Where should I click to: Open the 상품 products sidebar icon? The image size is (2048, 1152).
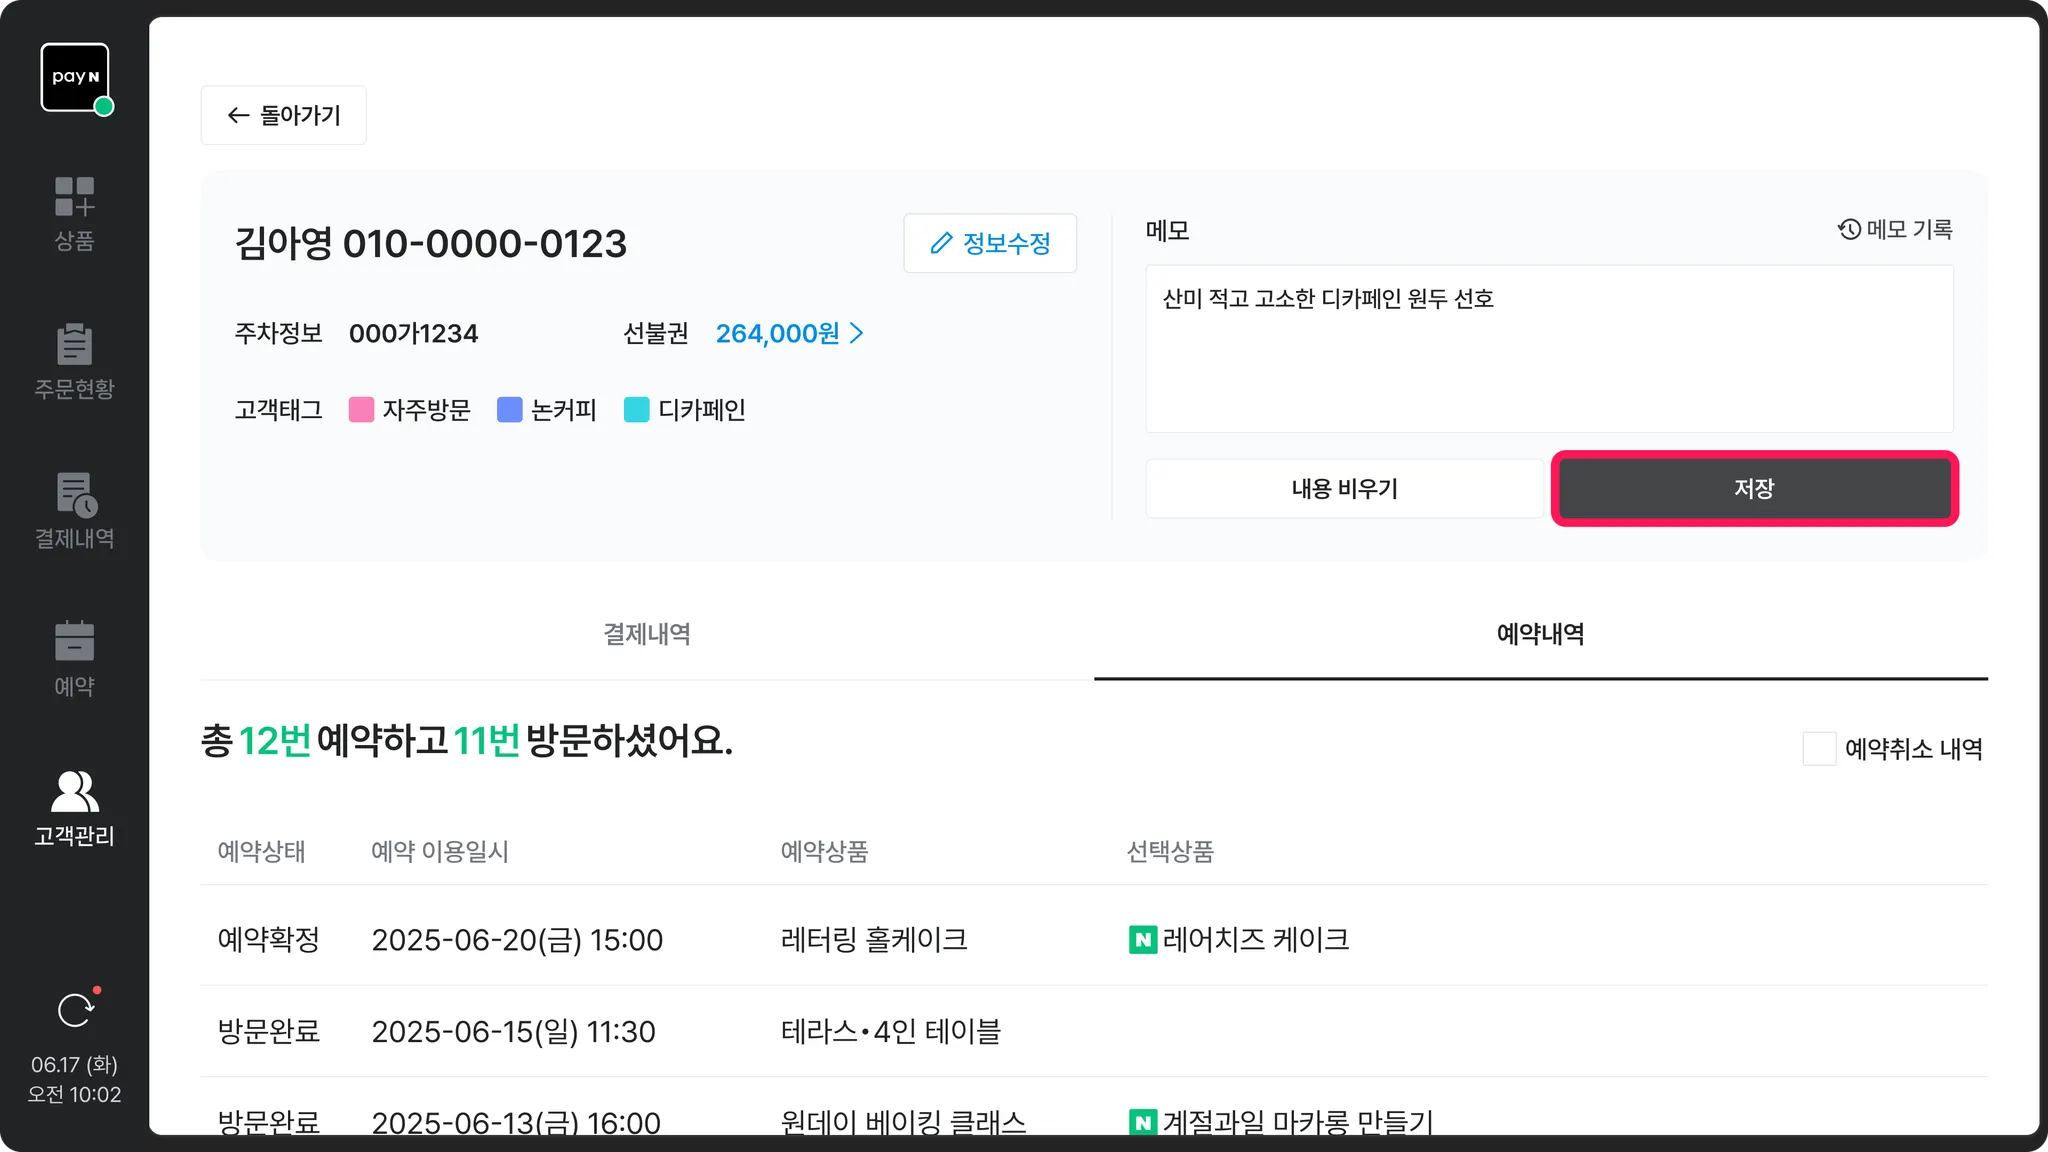pos(74,197)
